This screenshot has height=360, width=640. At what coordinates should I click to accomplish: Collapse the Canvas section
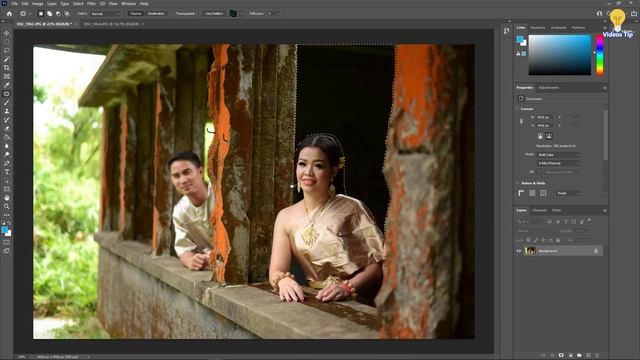518,109
